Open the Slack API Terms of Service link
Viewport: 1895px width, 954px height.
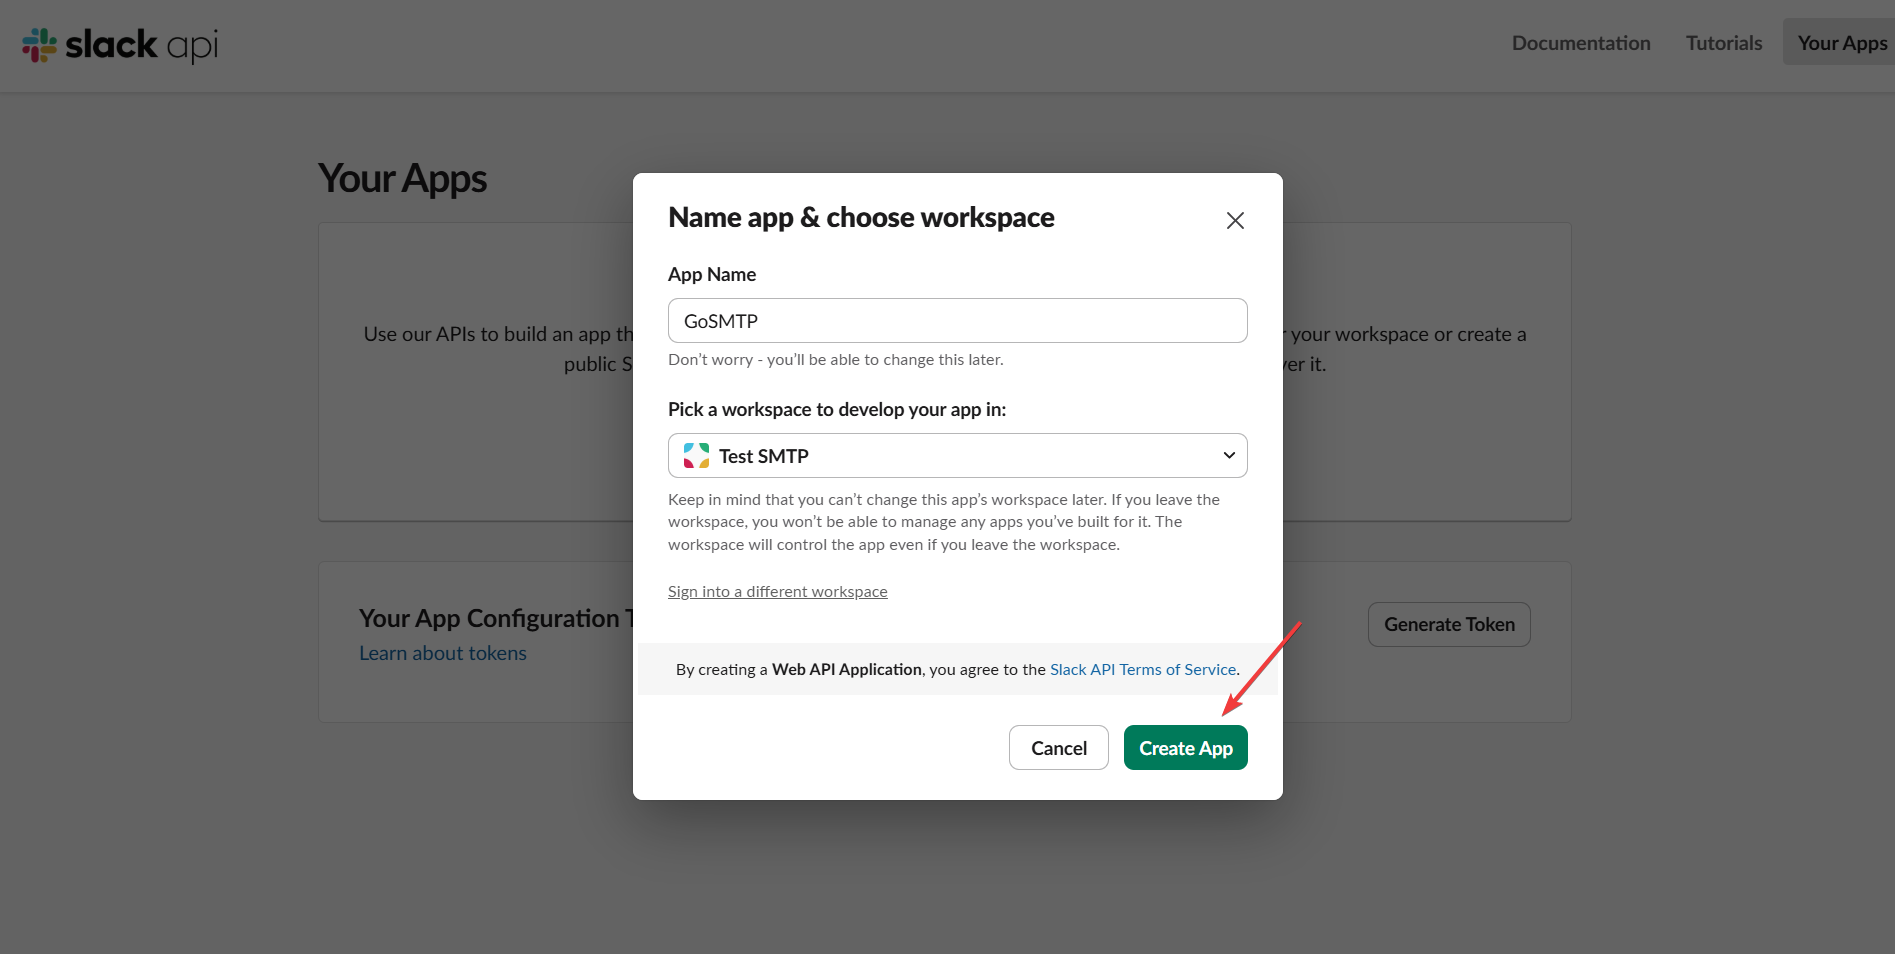tap(1142, 669)
